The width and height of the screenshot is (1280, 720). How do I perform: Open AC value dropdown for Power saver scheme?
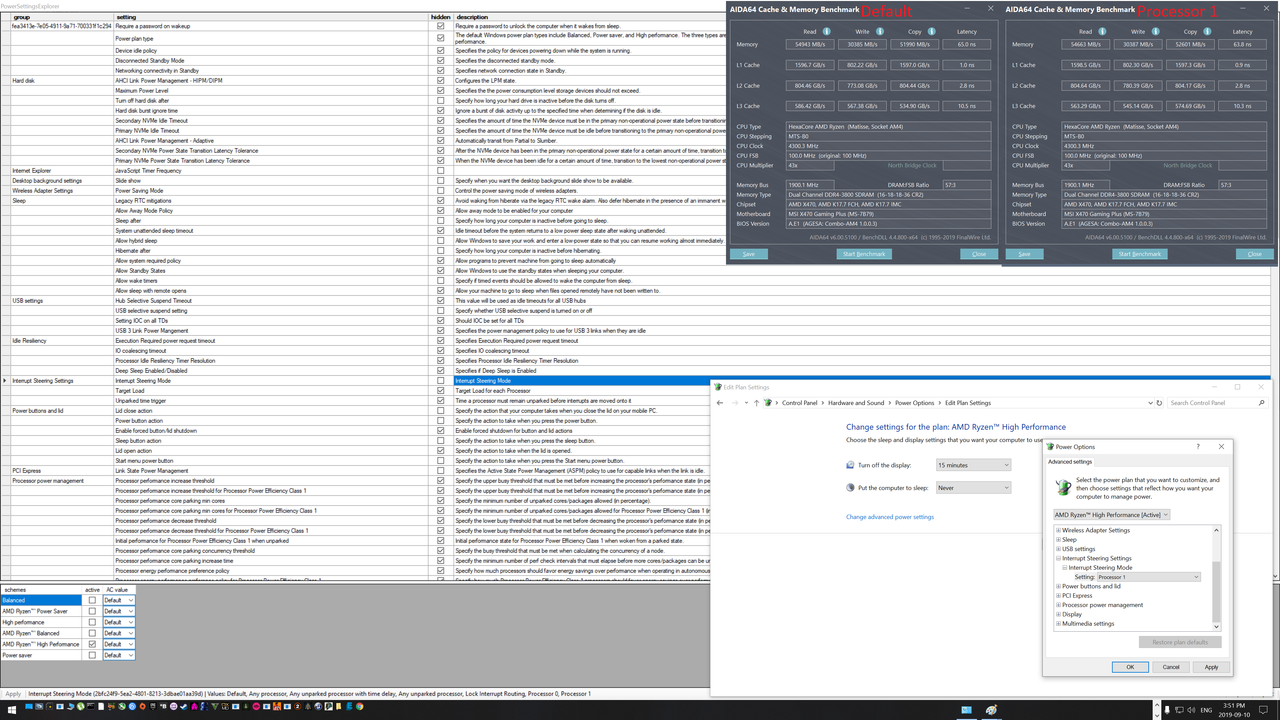pyautogui.click(x=118, y=655)
